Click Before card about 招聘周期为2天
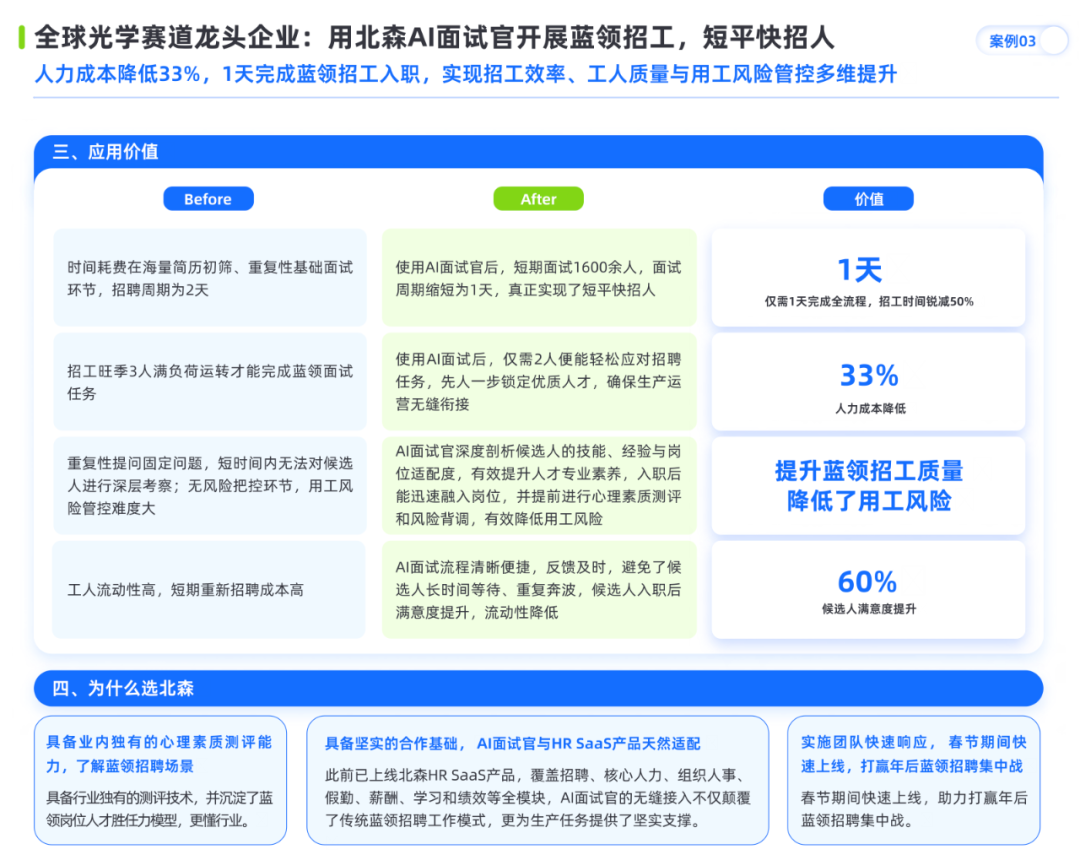Viewport: 1080px width, 860px height. (209, 278)
